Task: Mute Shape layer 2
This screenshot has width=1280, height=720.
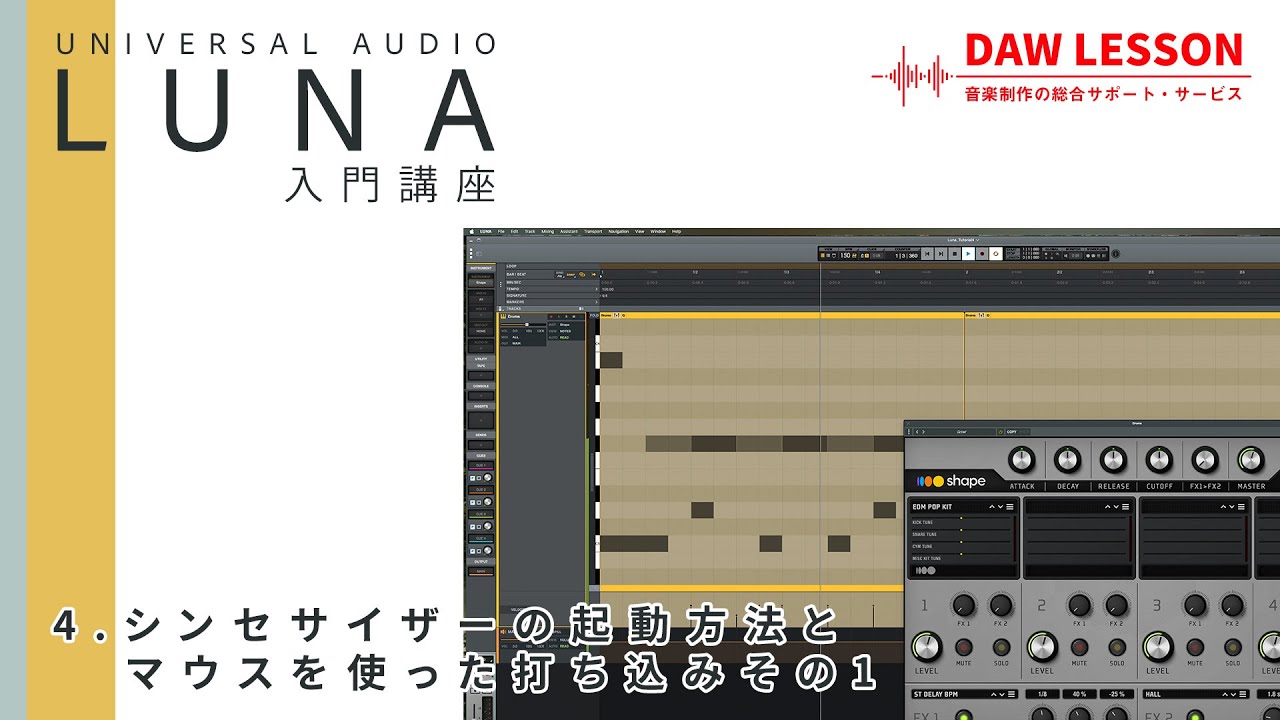Action: pos(1079,647)
